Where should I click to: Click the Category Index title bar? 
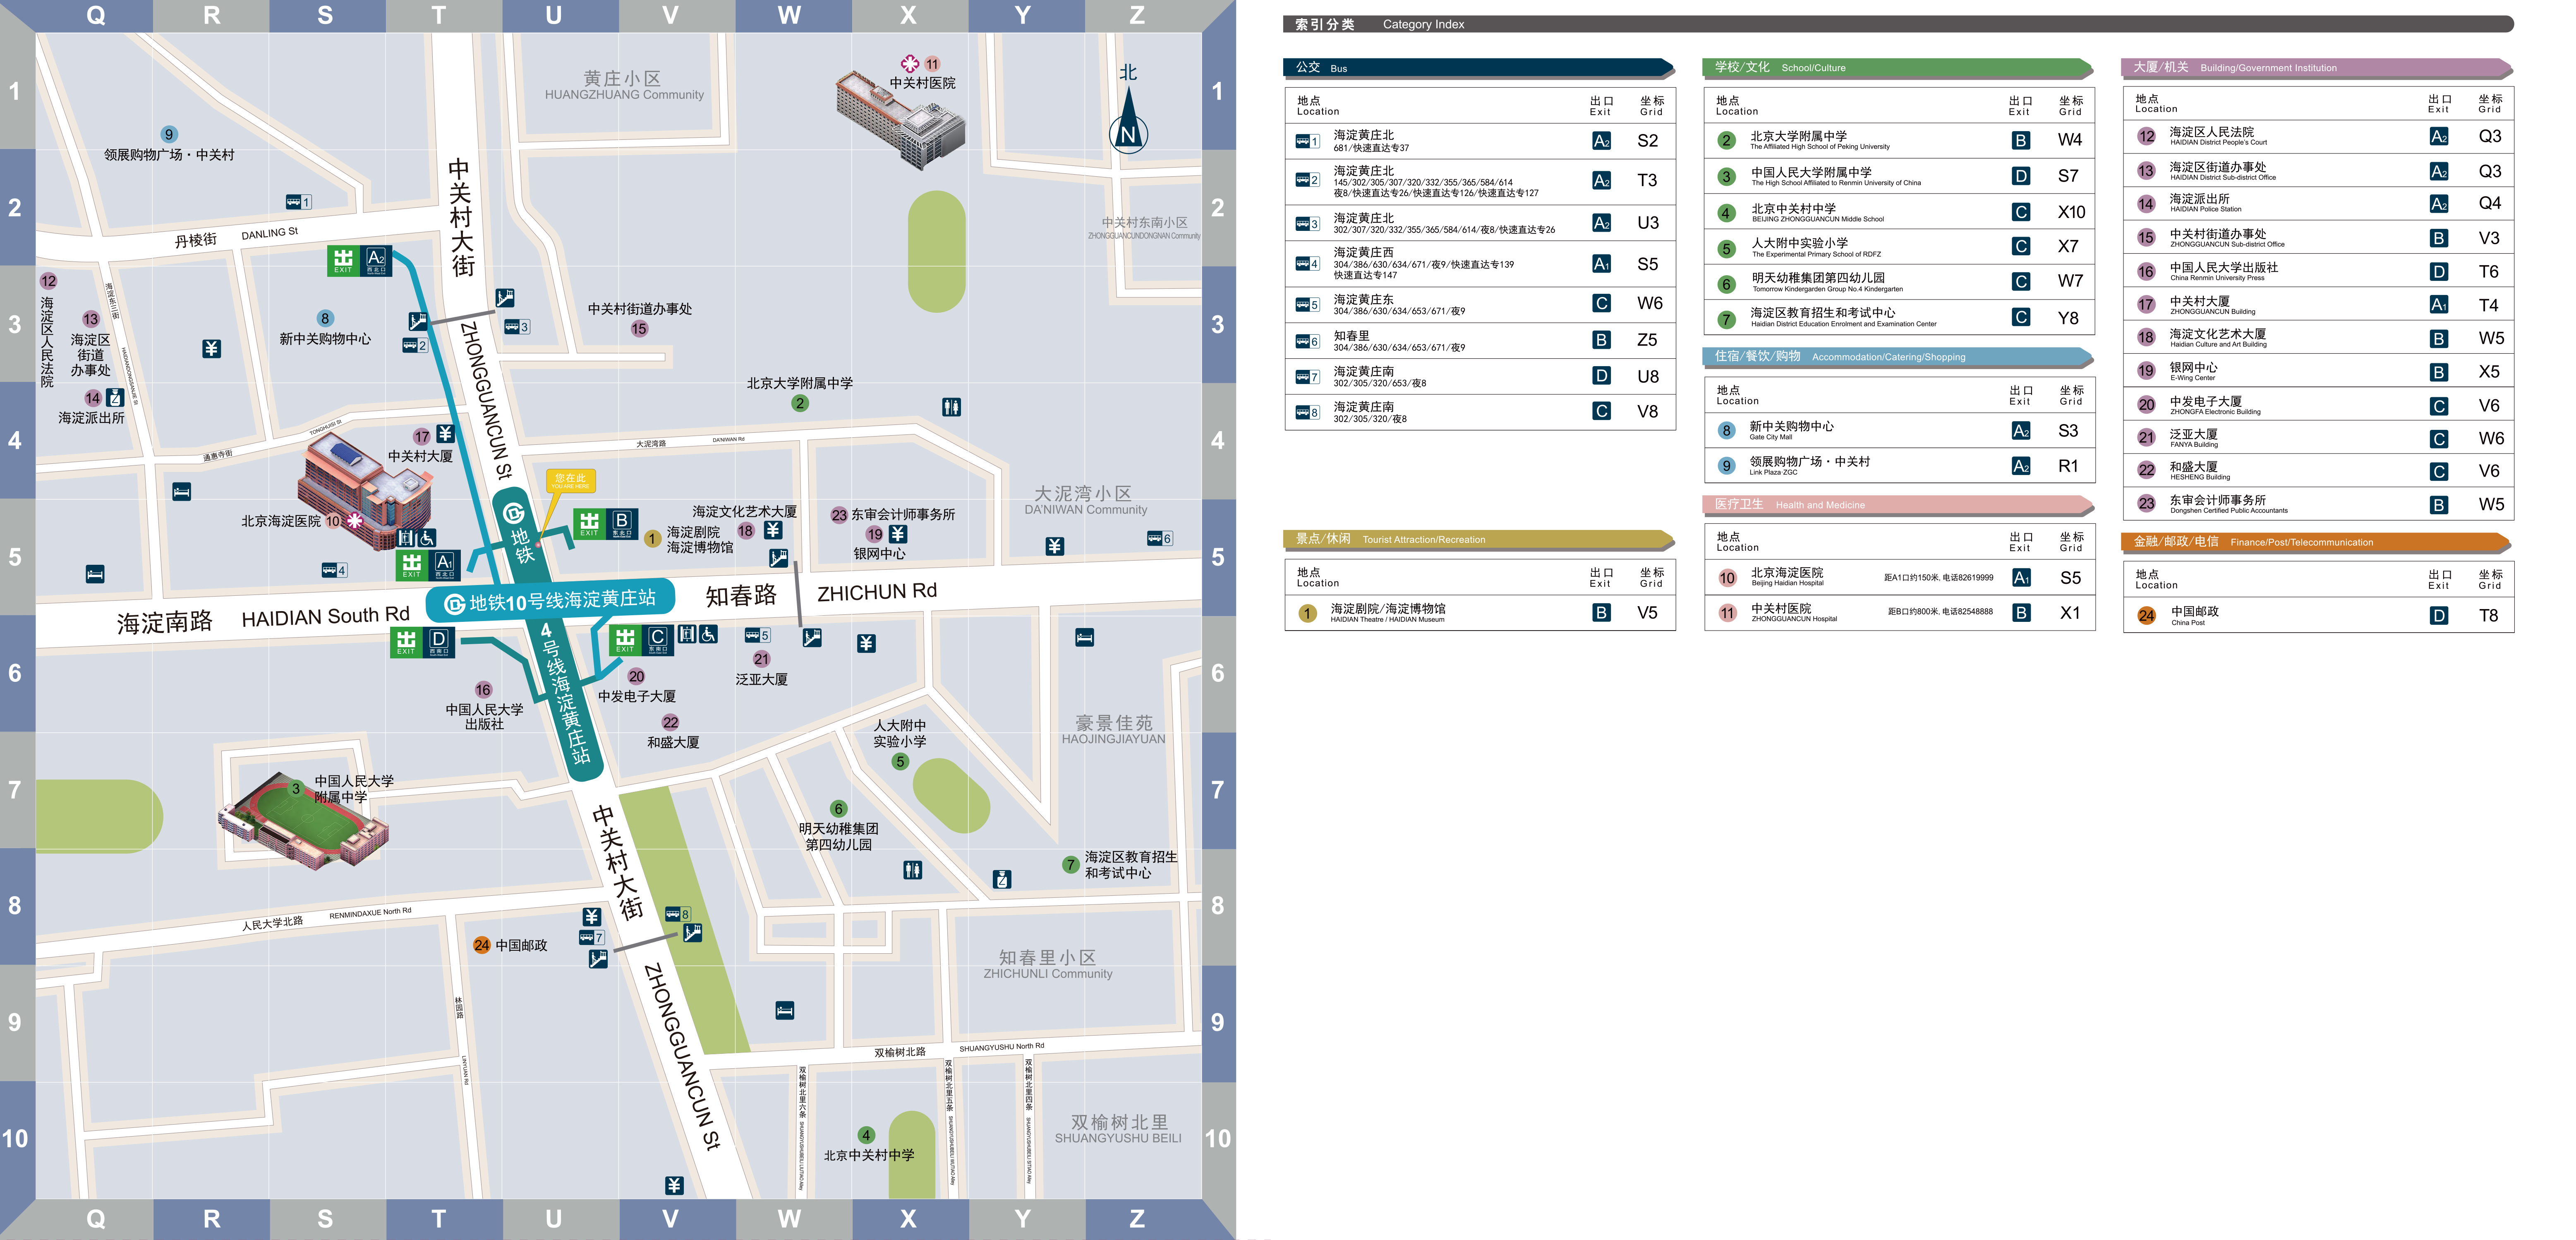click(1898, 24)
